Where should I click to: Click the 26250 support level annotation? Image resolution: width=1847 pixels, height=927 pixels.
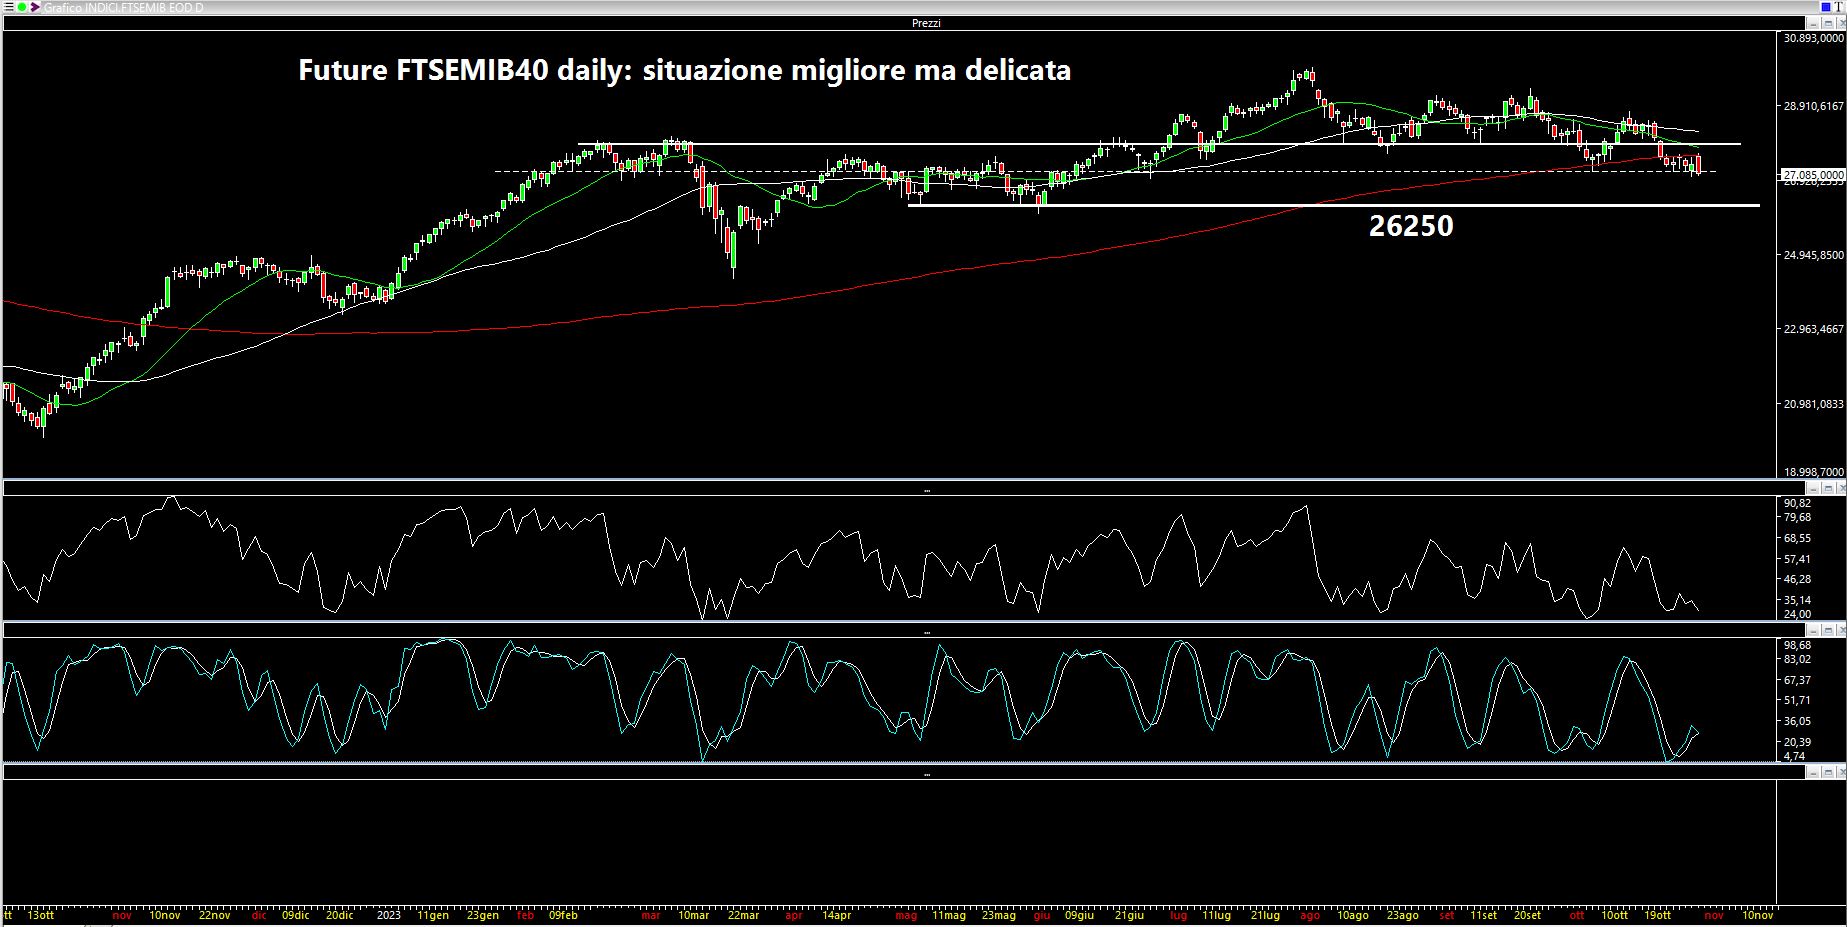(x=1410, y=226)
